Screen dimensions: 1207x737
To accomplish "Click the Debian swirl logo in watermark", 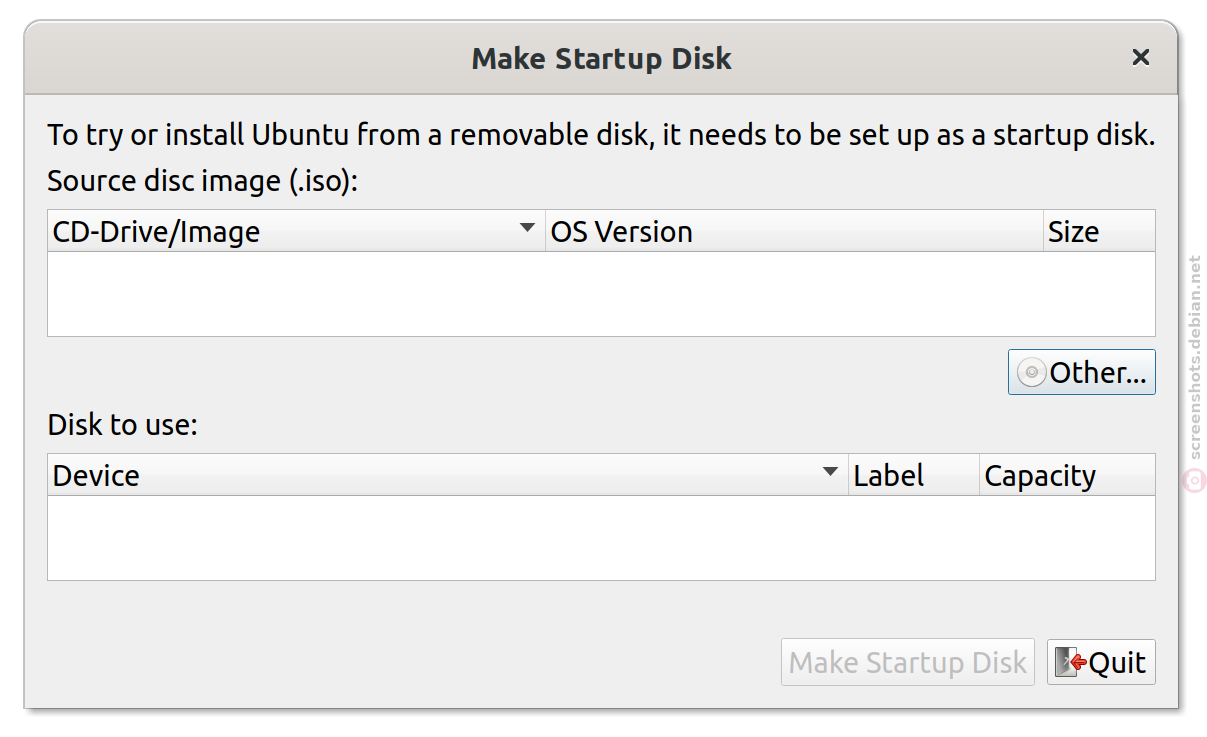I will [1194, 480].
